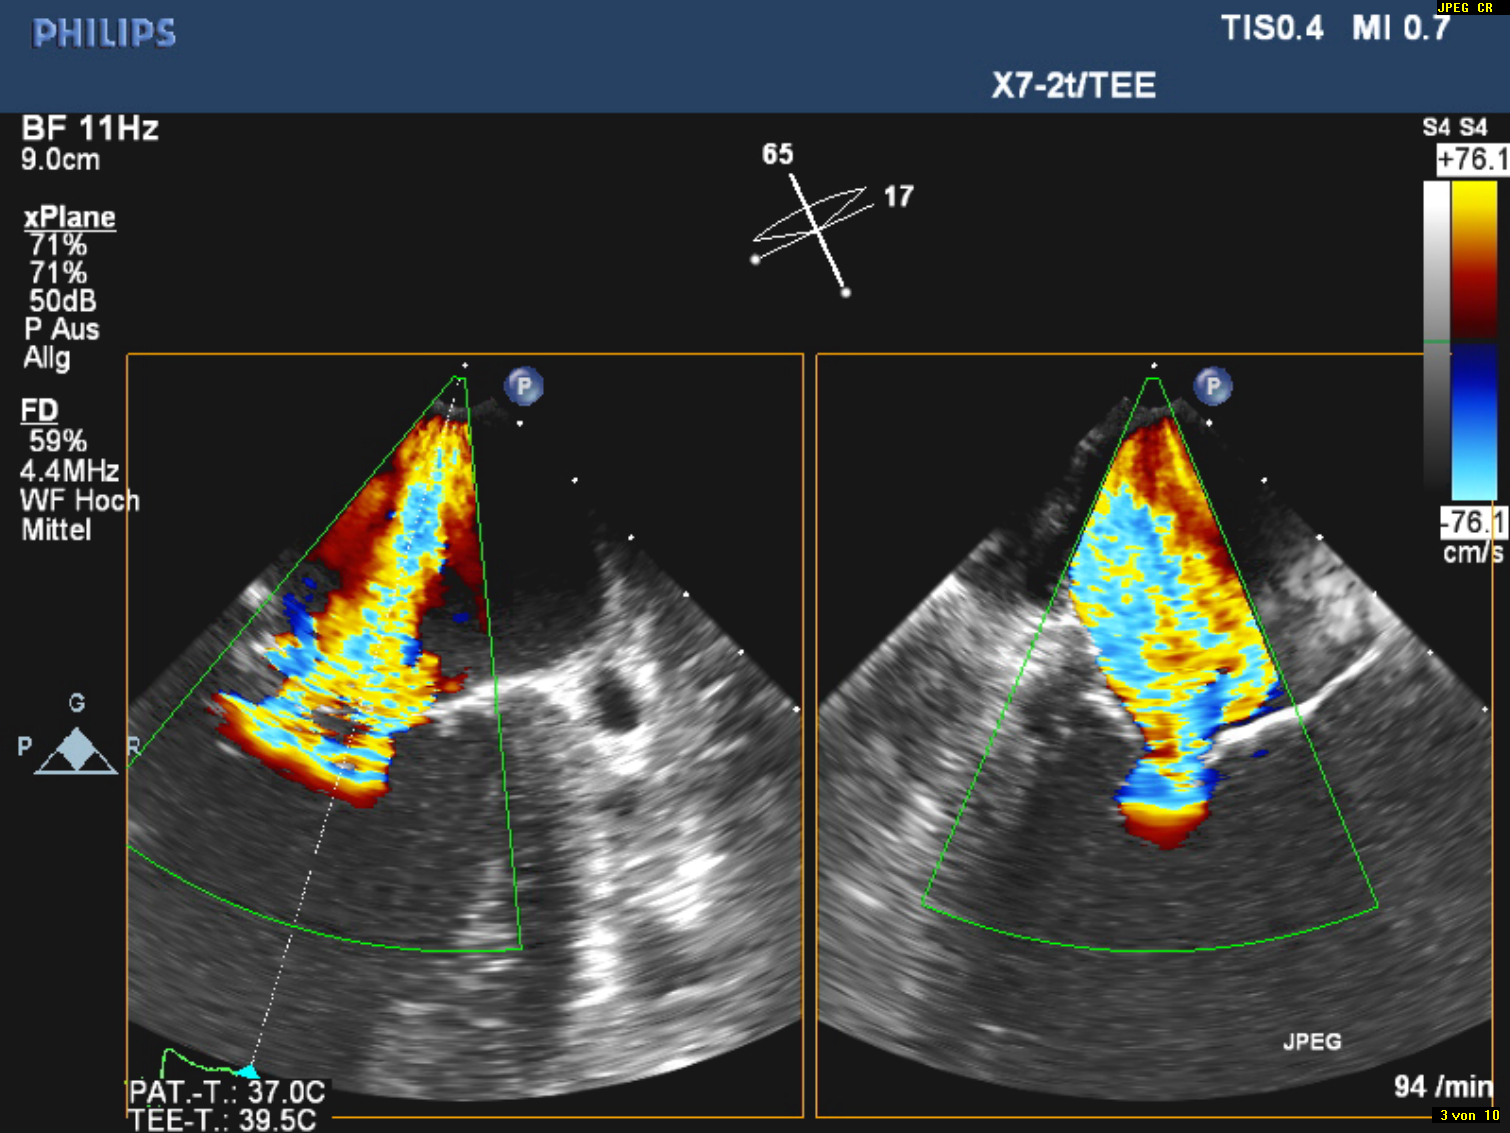Screen dimensions: 1510x1133
Task: Click the 9.0cm depth setting
Action: [x=61, y=160]
